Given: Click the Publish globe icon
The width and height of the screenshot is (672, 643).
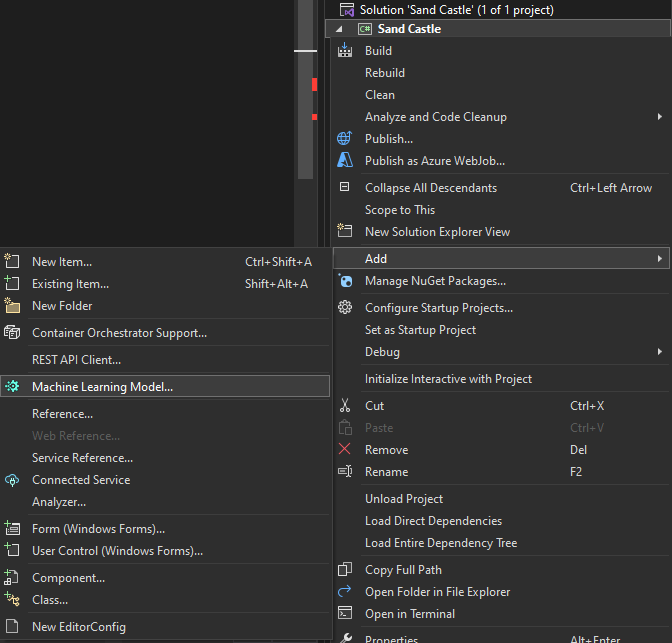Looking at the screenshot, I should point(345,138).
